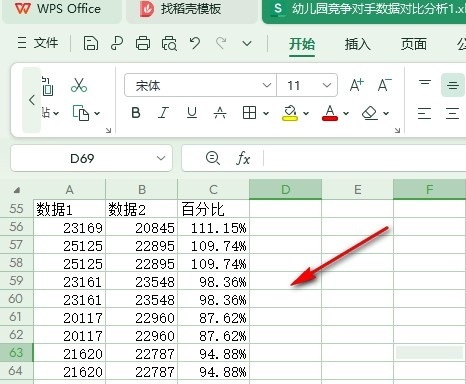Click cell B59 with value 23548
This screenshot has height=384, width=466.
coord(141,281)
